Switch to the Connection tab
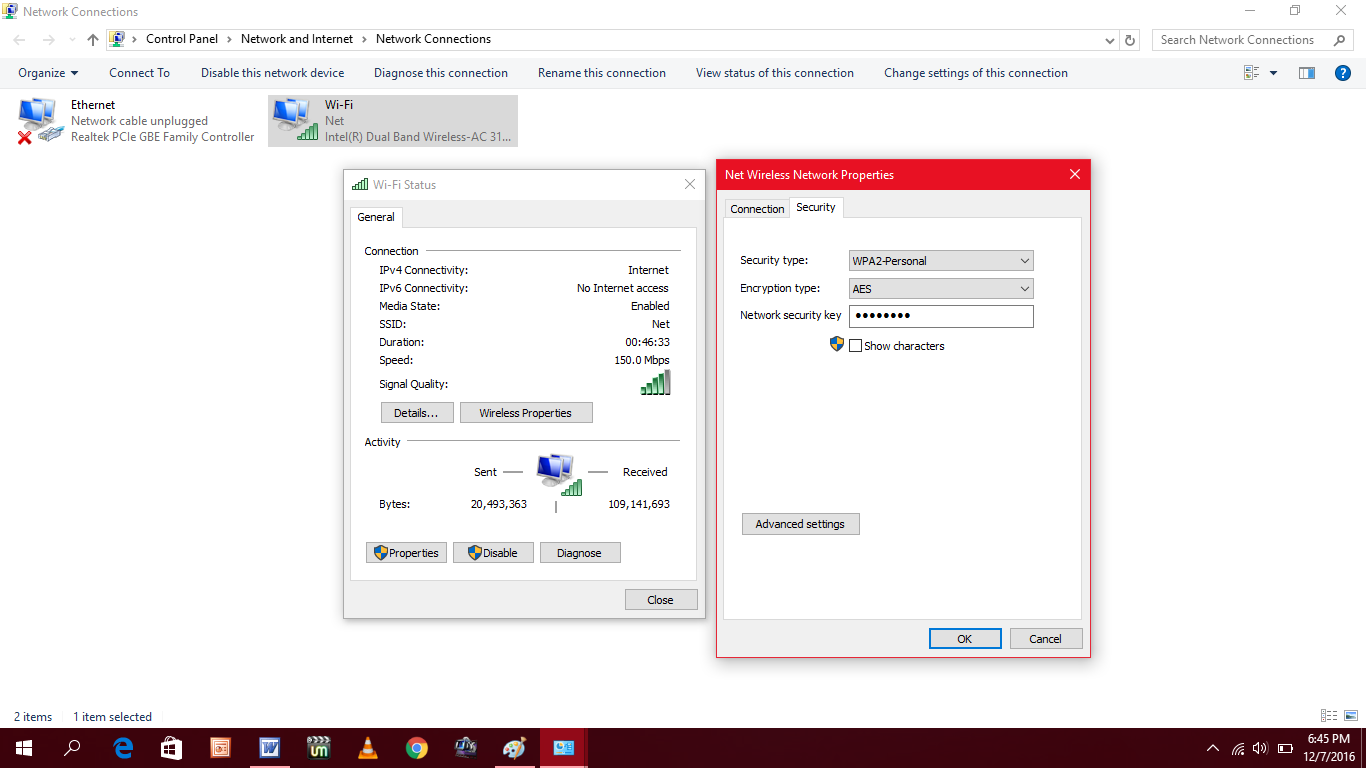Image resolution: width=1366 pixels, height=768 pixels. [x=757, y=208]
